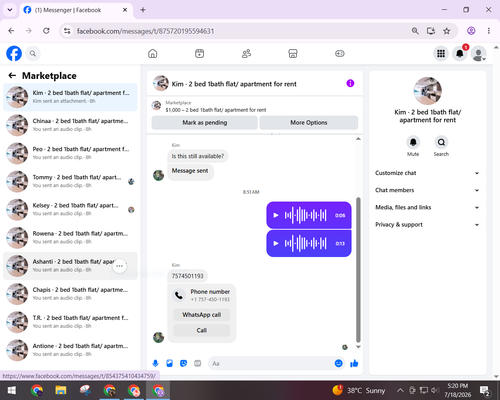The height and width of the screenshot is (400, 500).
Task: Play the 0:06 audio clip
Action: coord(276,215)
